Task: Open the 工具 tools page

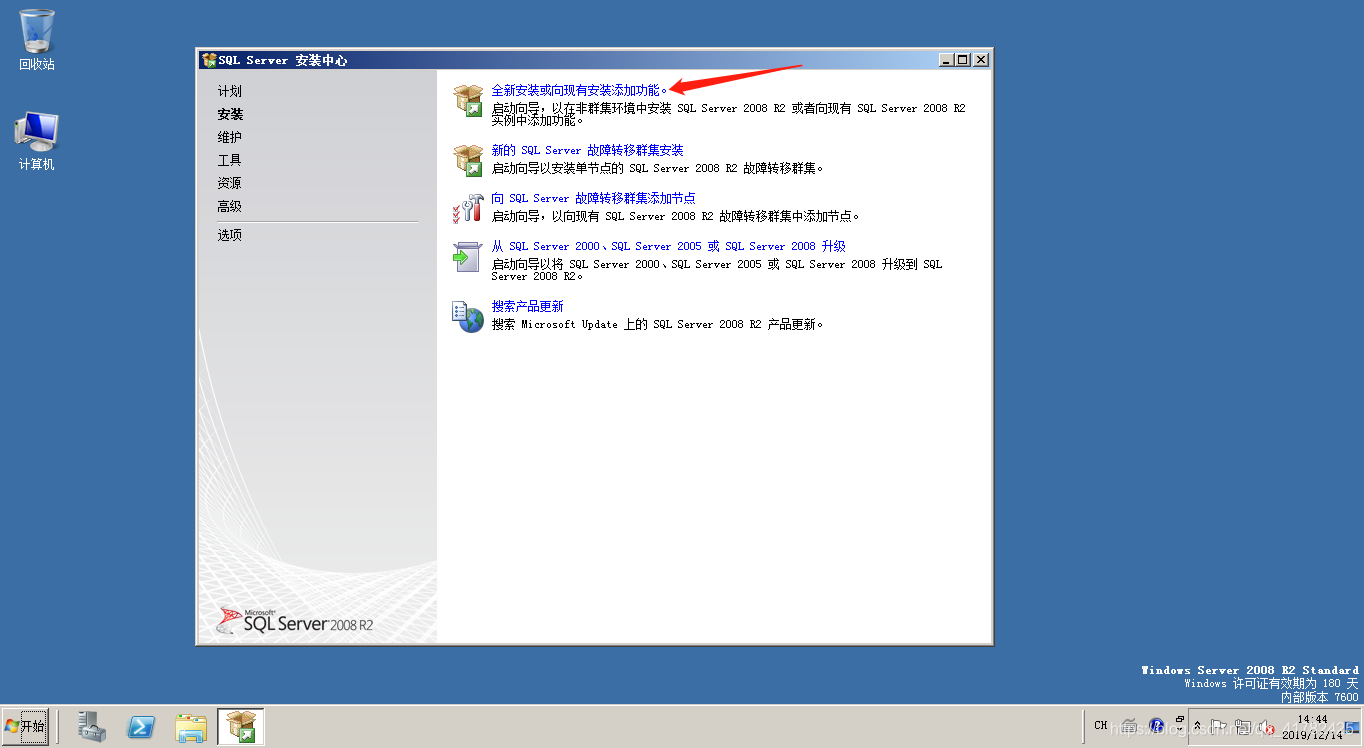Action: tap(230, 160)
